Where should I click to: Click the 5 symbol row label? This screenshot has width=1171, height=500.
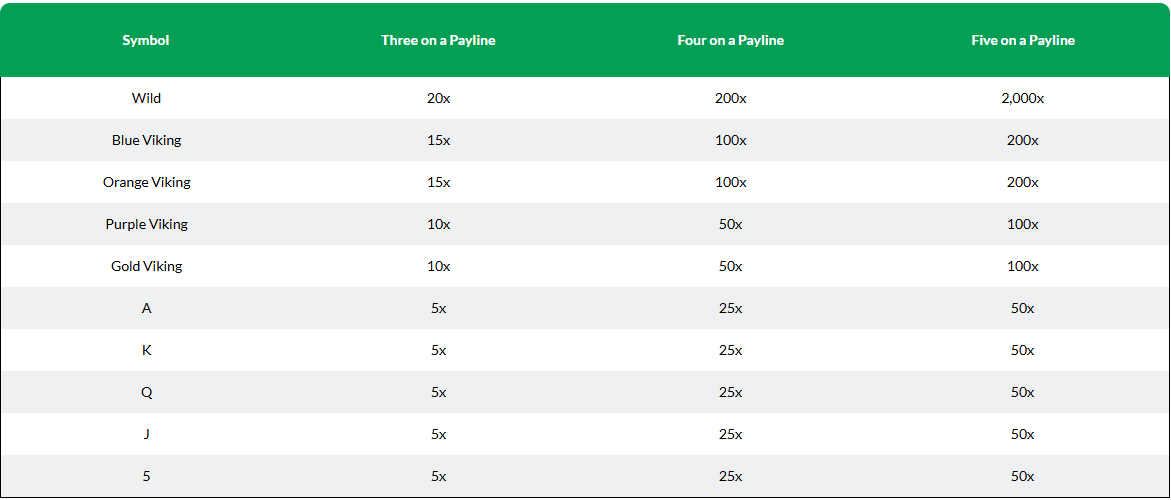point(146,476)
